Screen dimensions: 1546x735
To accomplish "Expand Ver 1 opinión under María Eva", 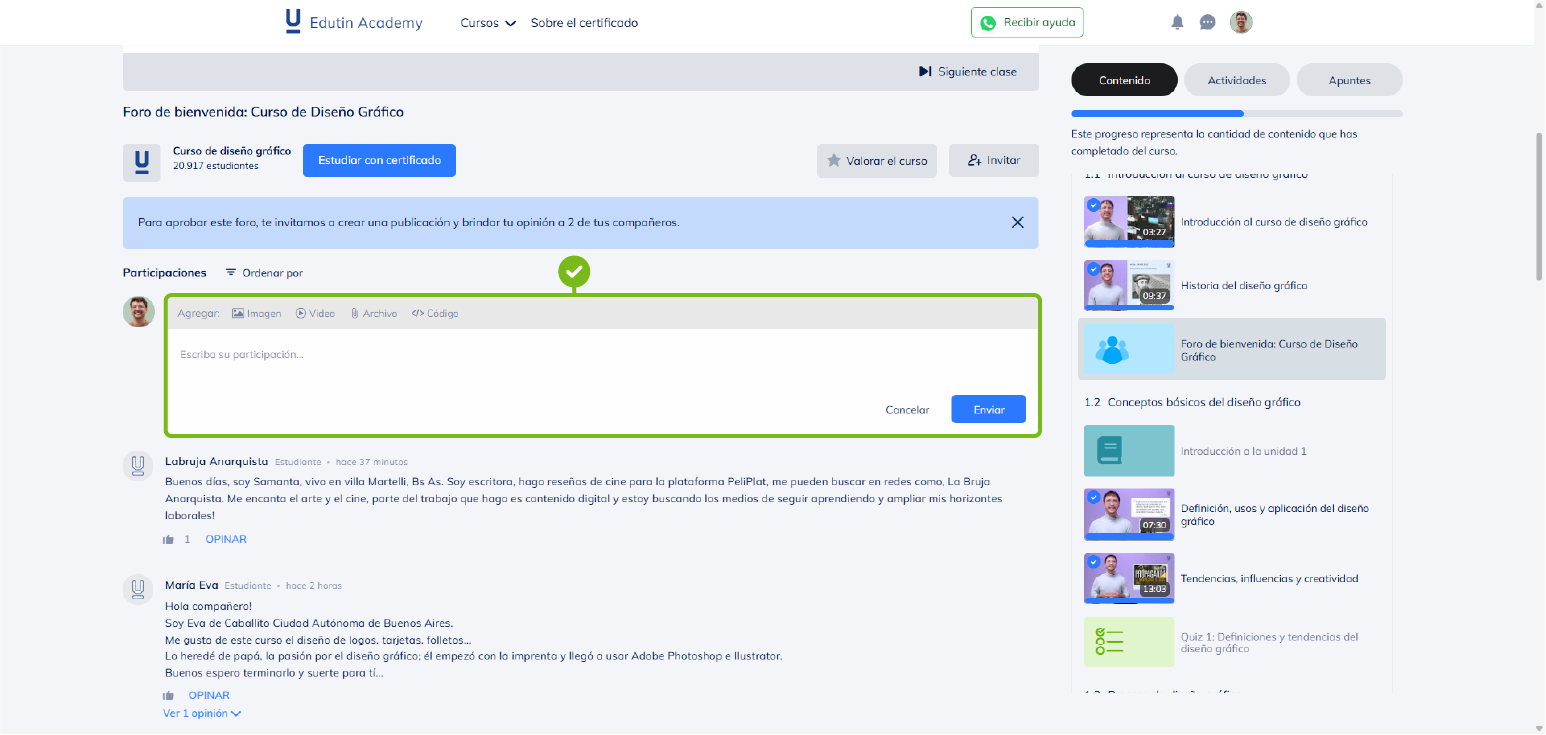I will pos(202,714).
